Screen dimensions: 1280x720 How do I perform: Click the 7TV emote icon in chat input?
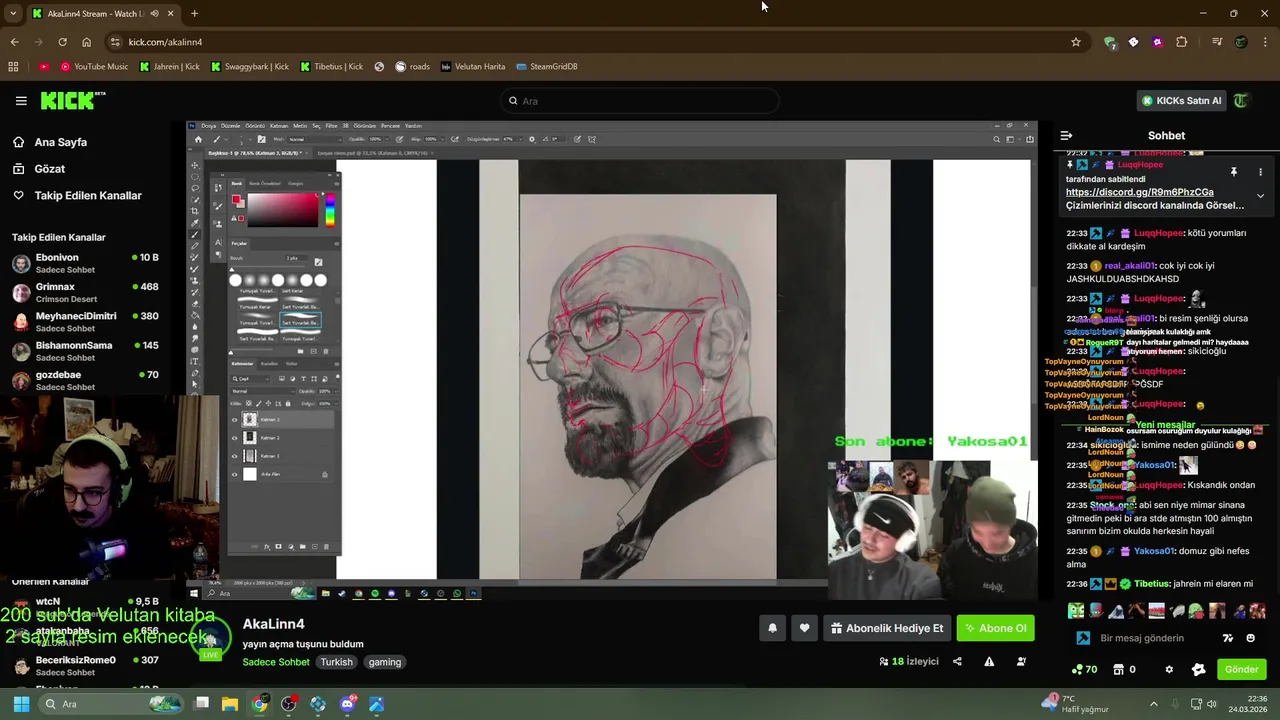pyautogui.click(x=1228, y=638)
